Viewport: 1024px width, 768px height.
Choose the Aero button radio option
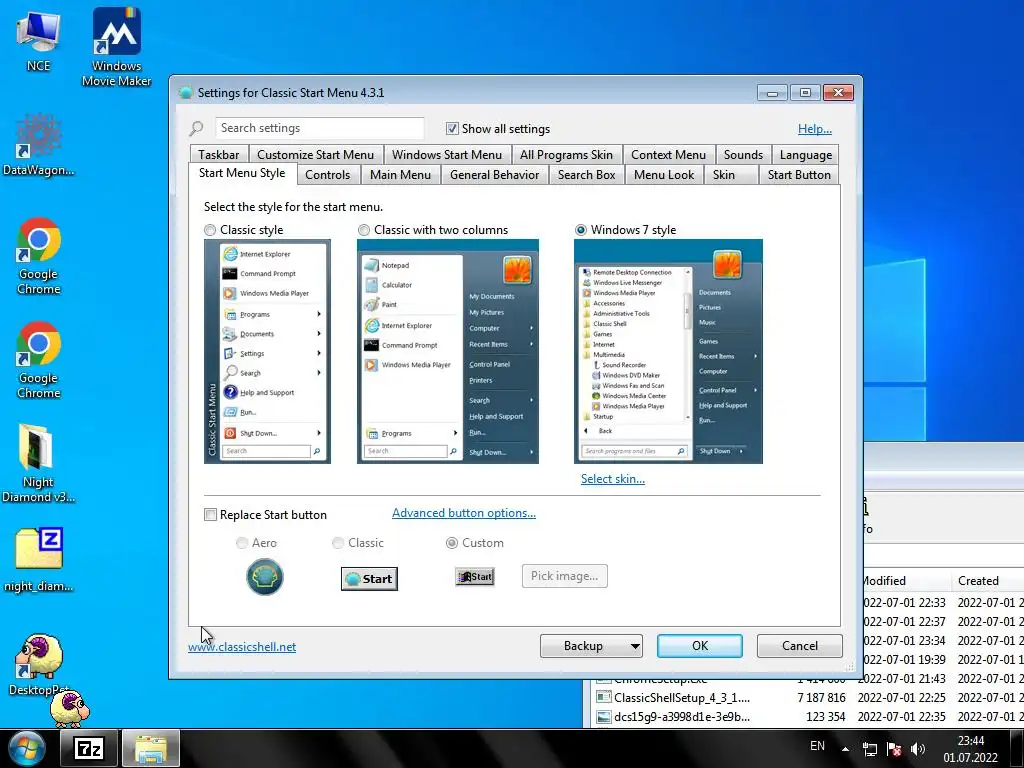pos(242,543)
